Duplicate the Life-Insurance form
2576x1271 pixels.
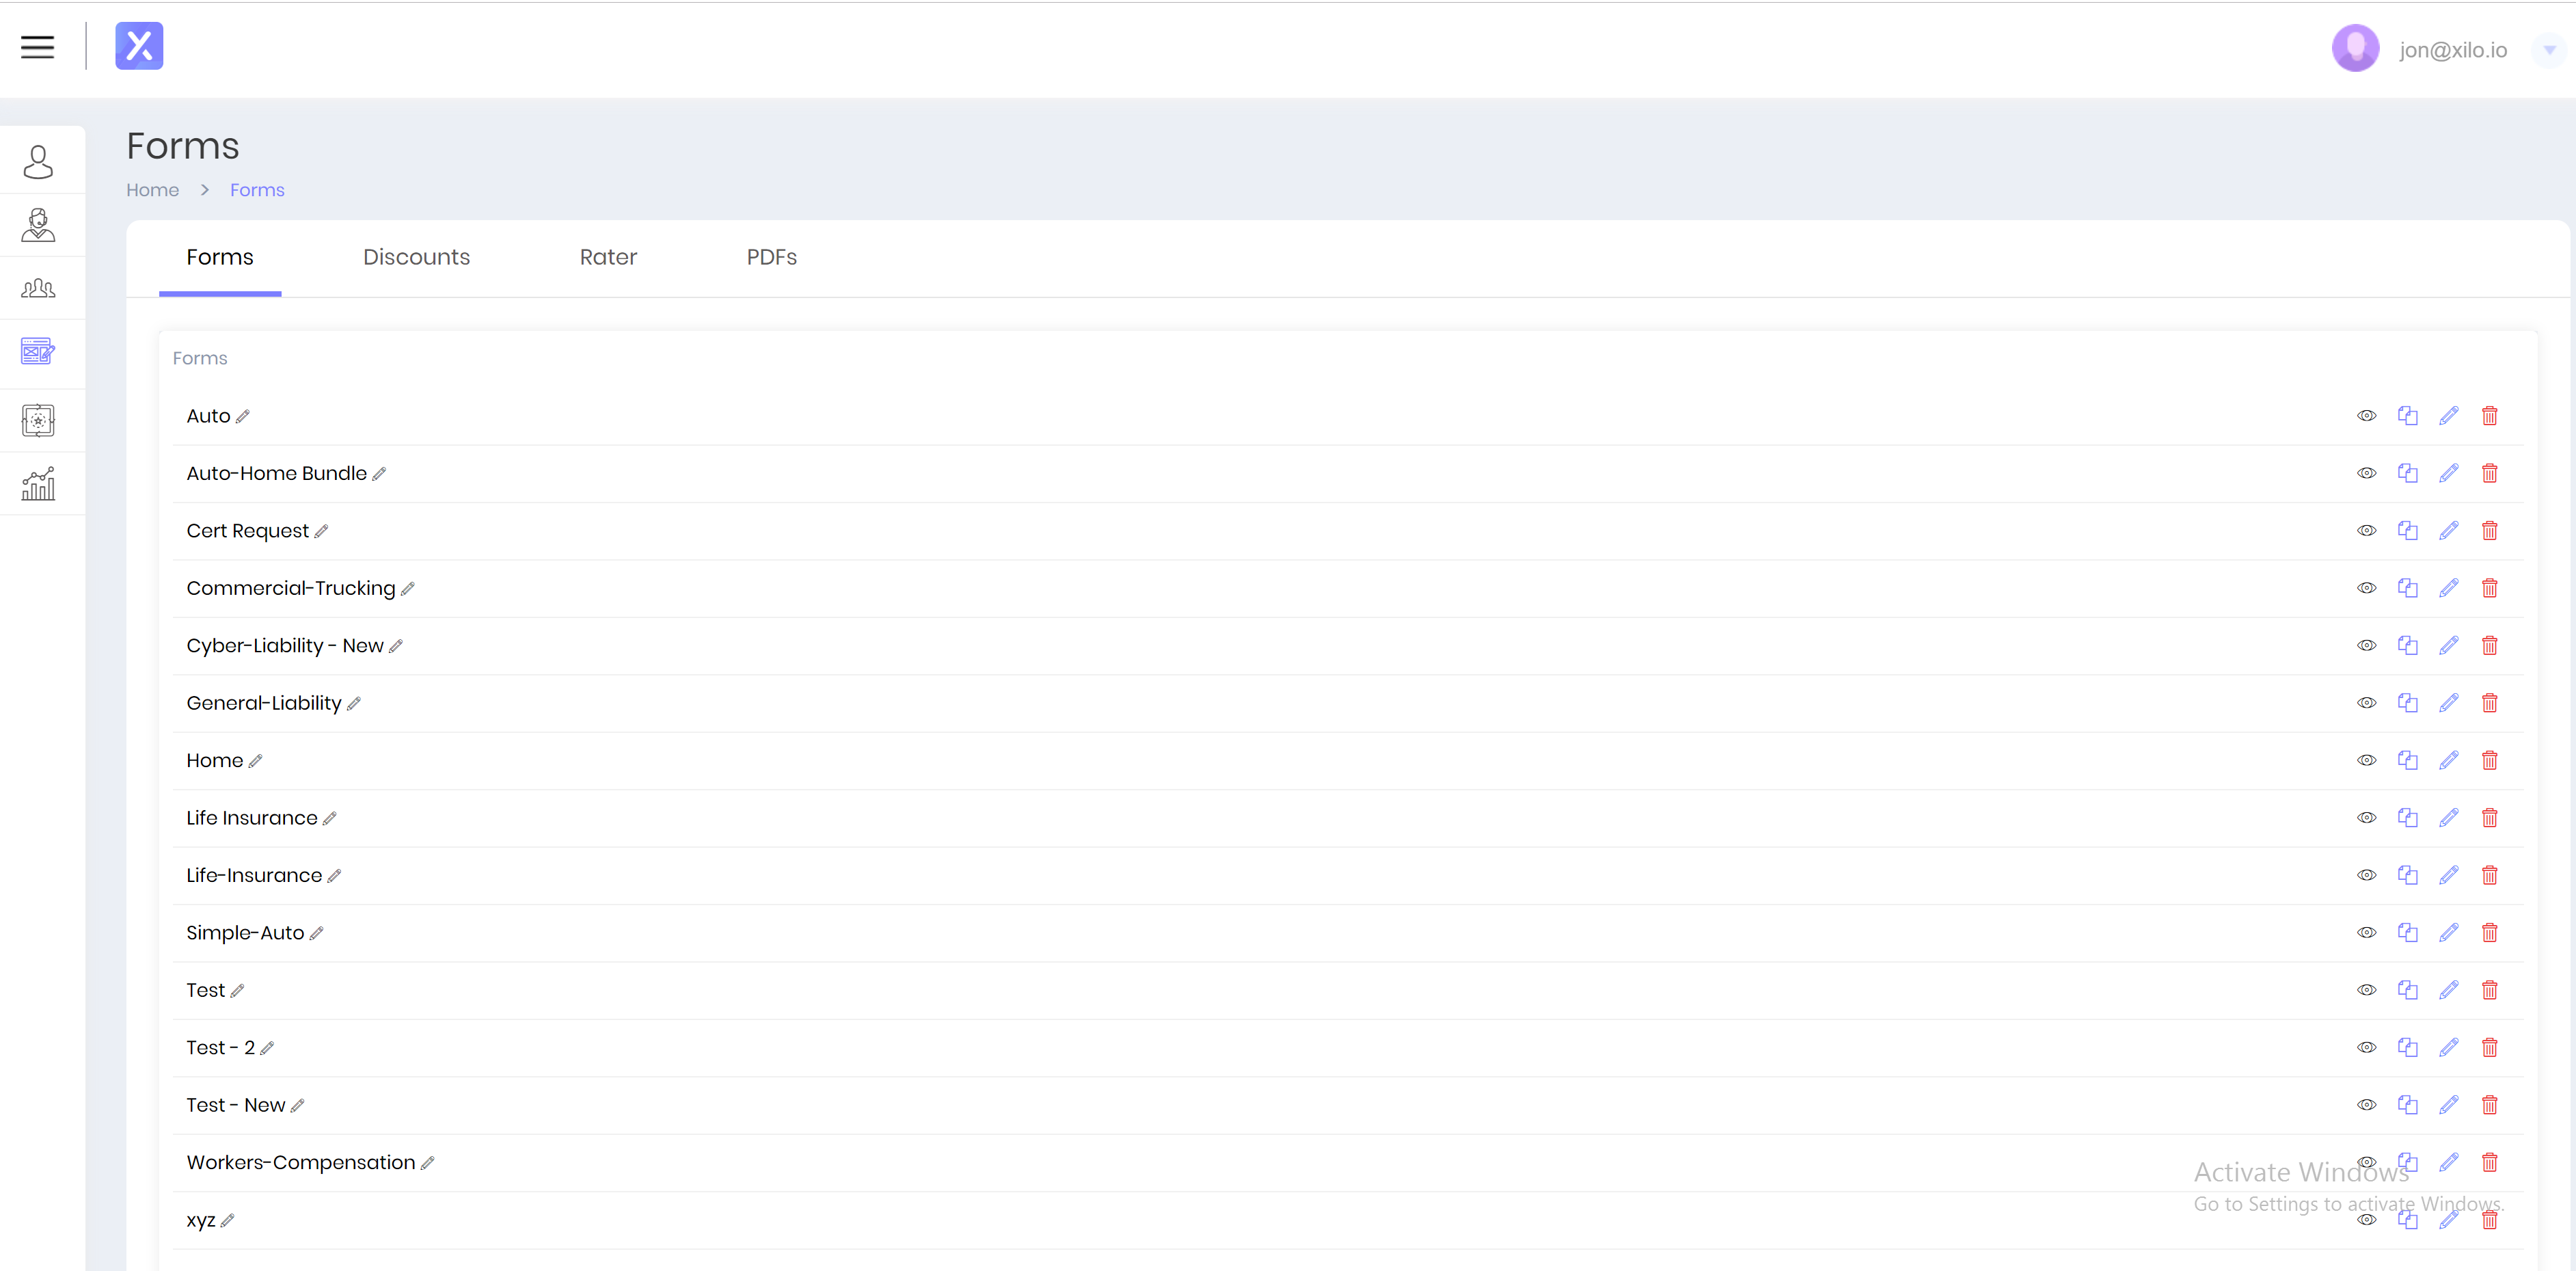tap(2407, 875)
